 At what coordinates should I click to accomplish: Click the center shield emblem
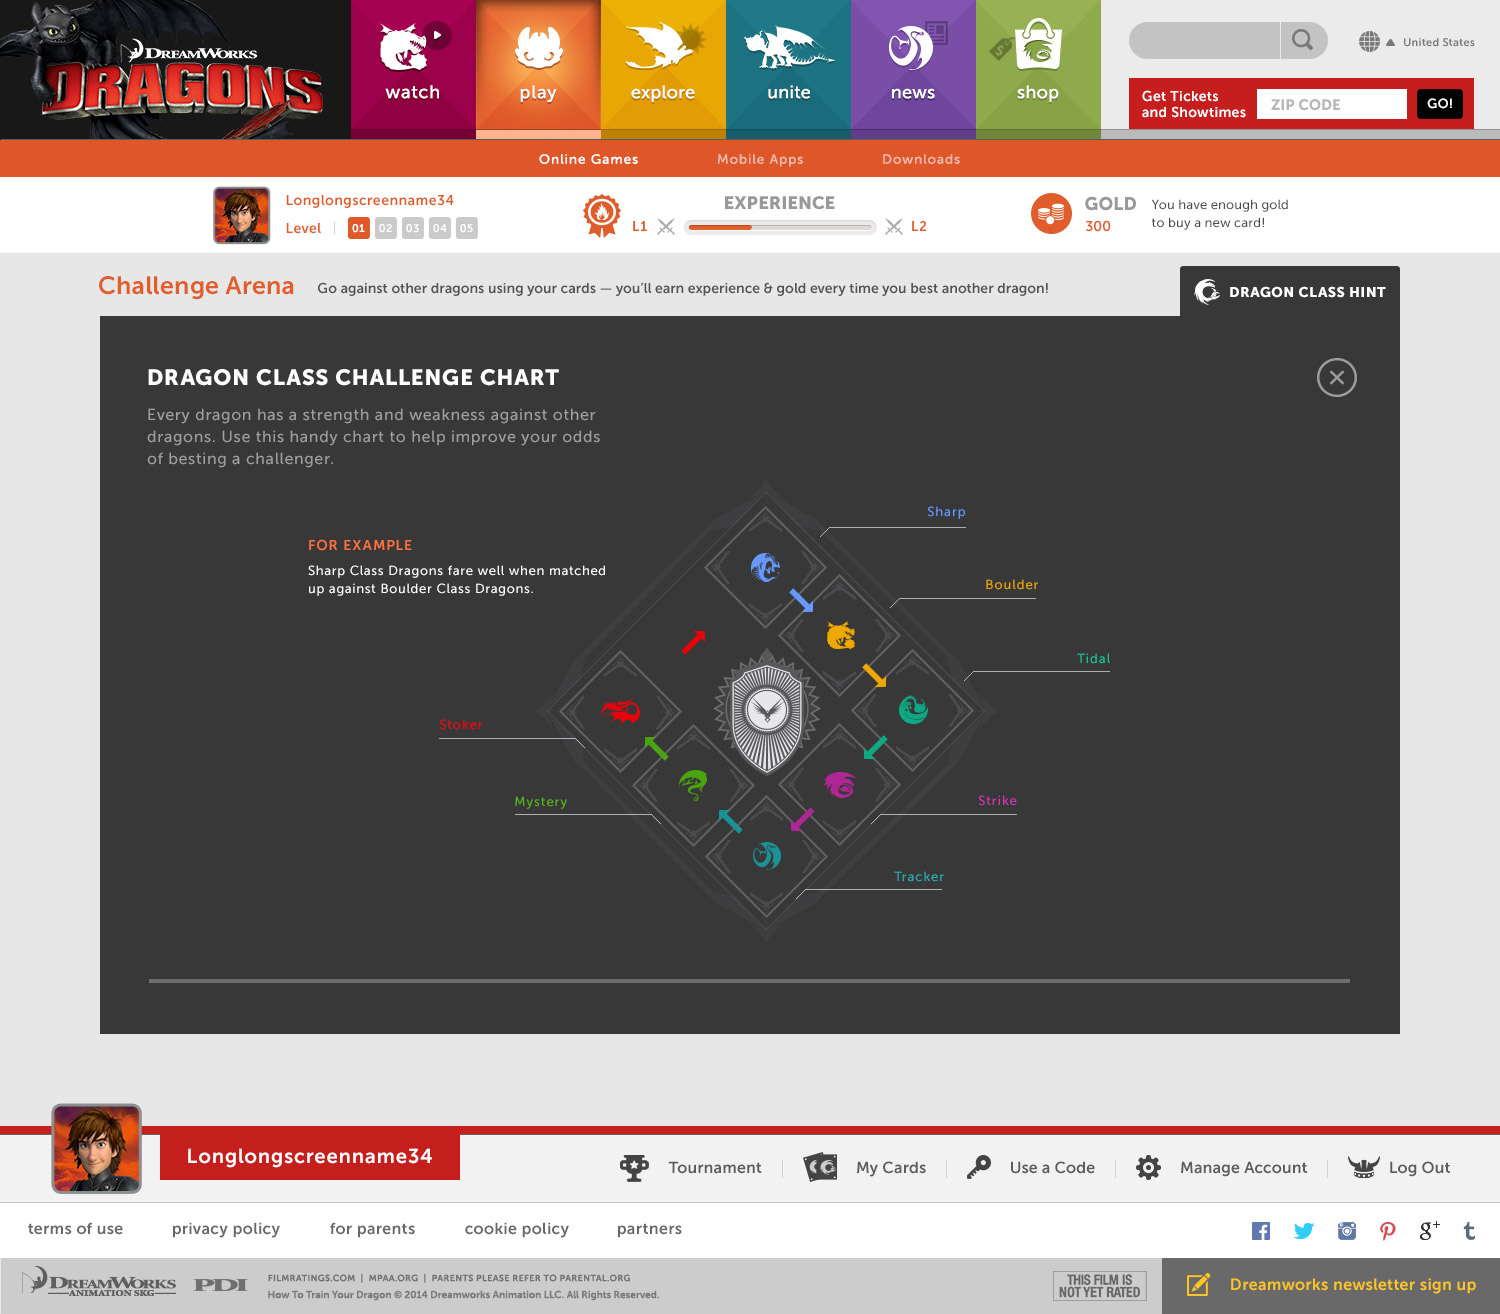[x=767, y=712]
